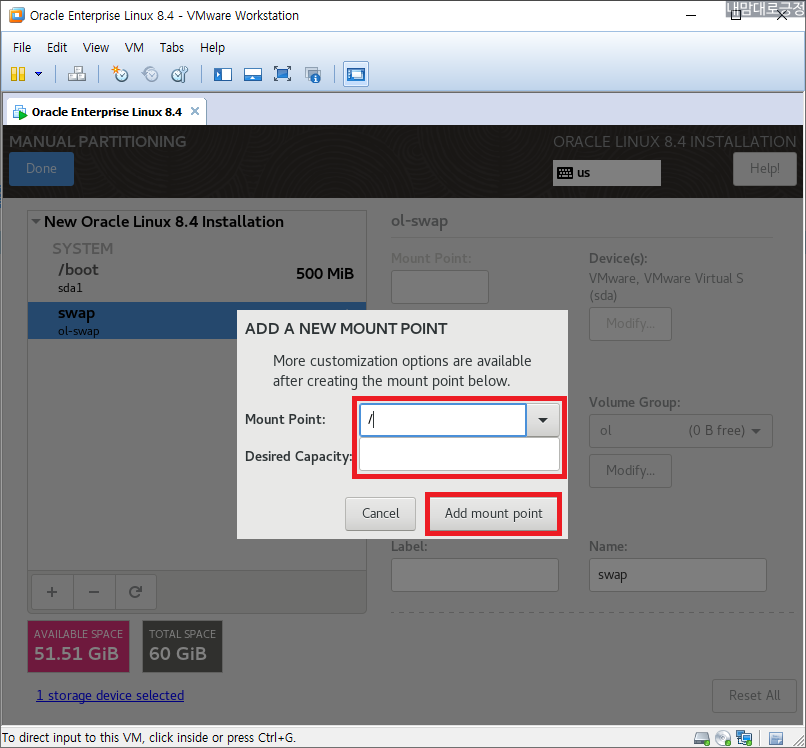Click the Label input field

pos(474,575)
